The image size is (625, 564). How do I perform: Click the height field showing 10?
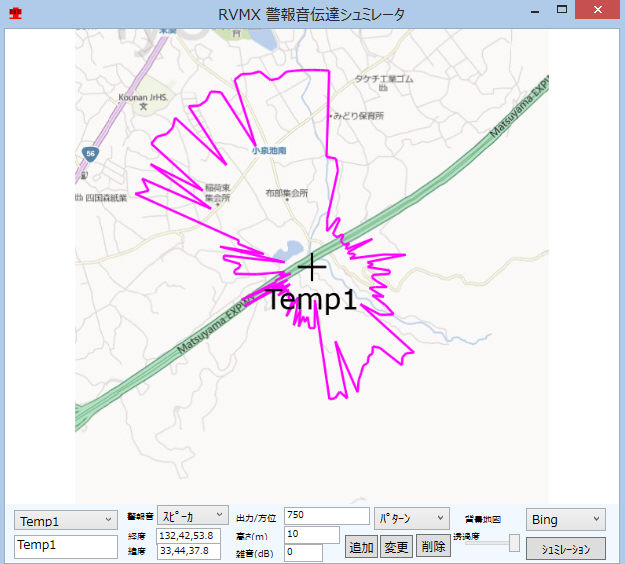point(311,534)
